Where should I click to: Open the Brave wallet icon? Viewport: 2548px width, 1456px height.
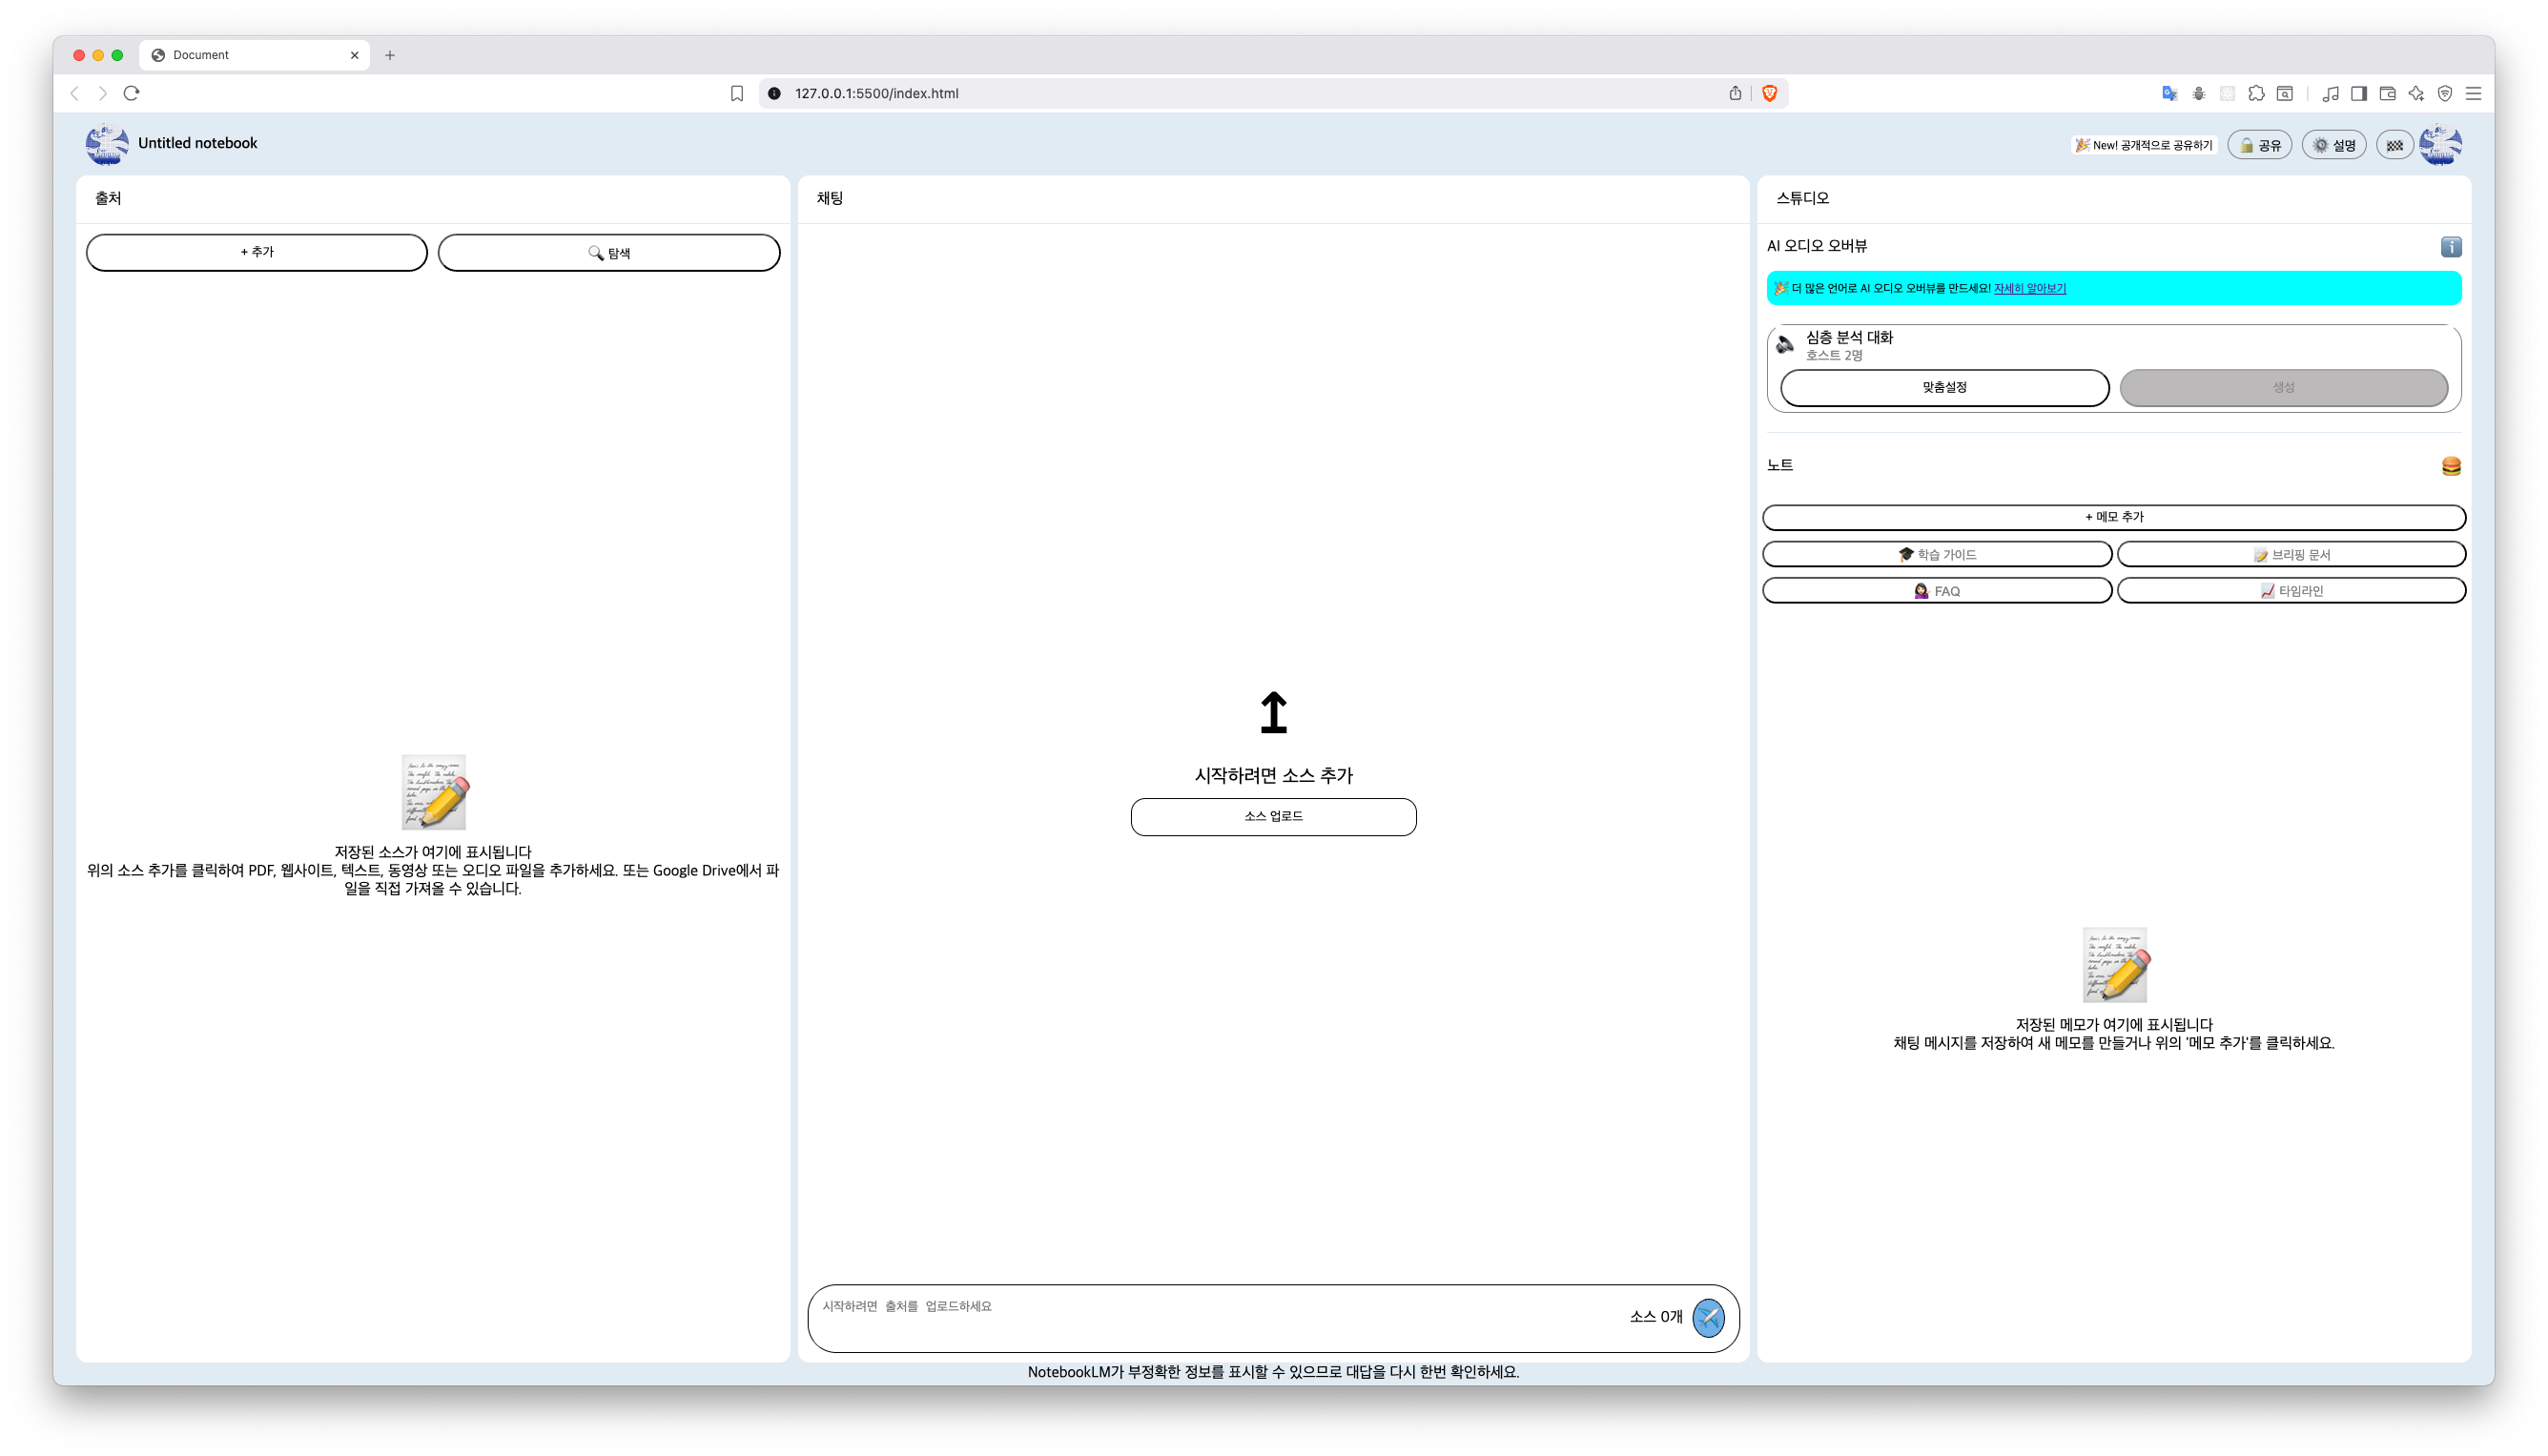click(2387, 93)
